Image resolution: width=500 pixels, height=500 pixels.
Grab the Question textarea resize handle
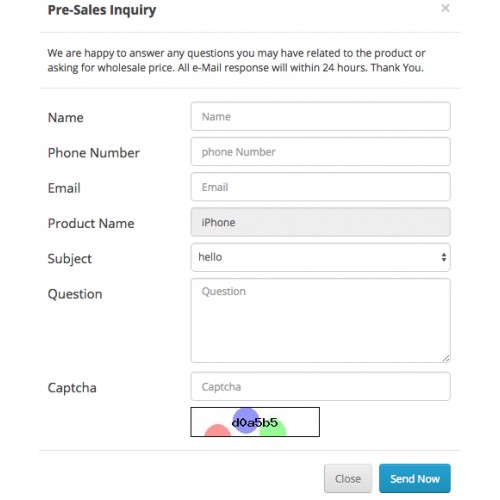(446, 358)
